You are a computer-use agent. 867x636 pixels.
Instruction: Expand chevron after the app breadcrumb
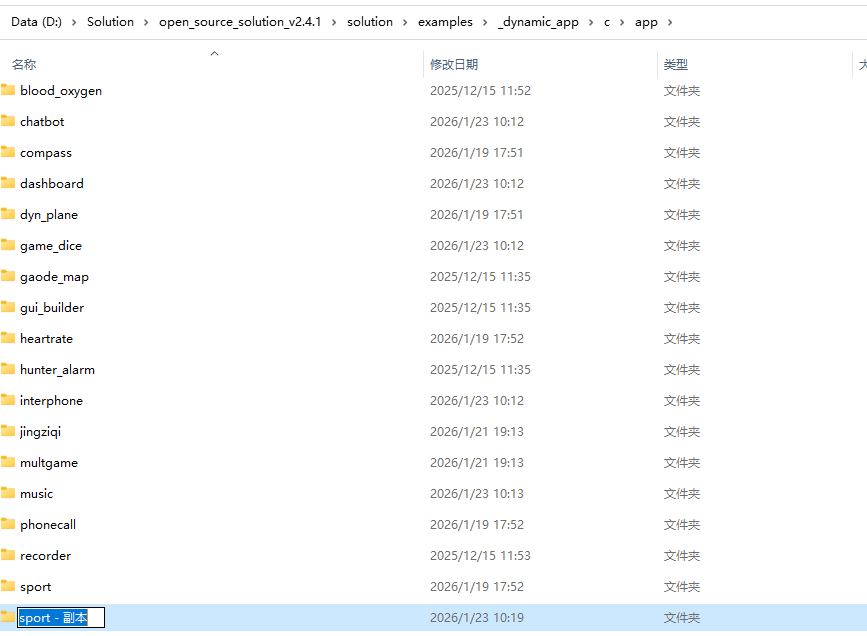click(x=670, y=22)
